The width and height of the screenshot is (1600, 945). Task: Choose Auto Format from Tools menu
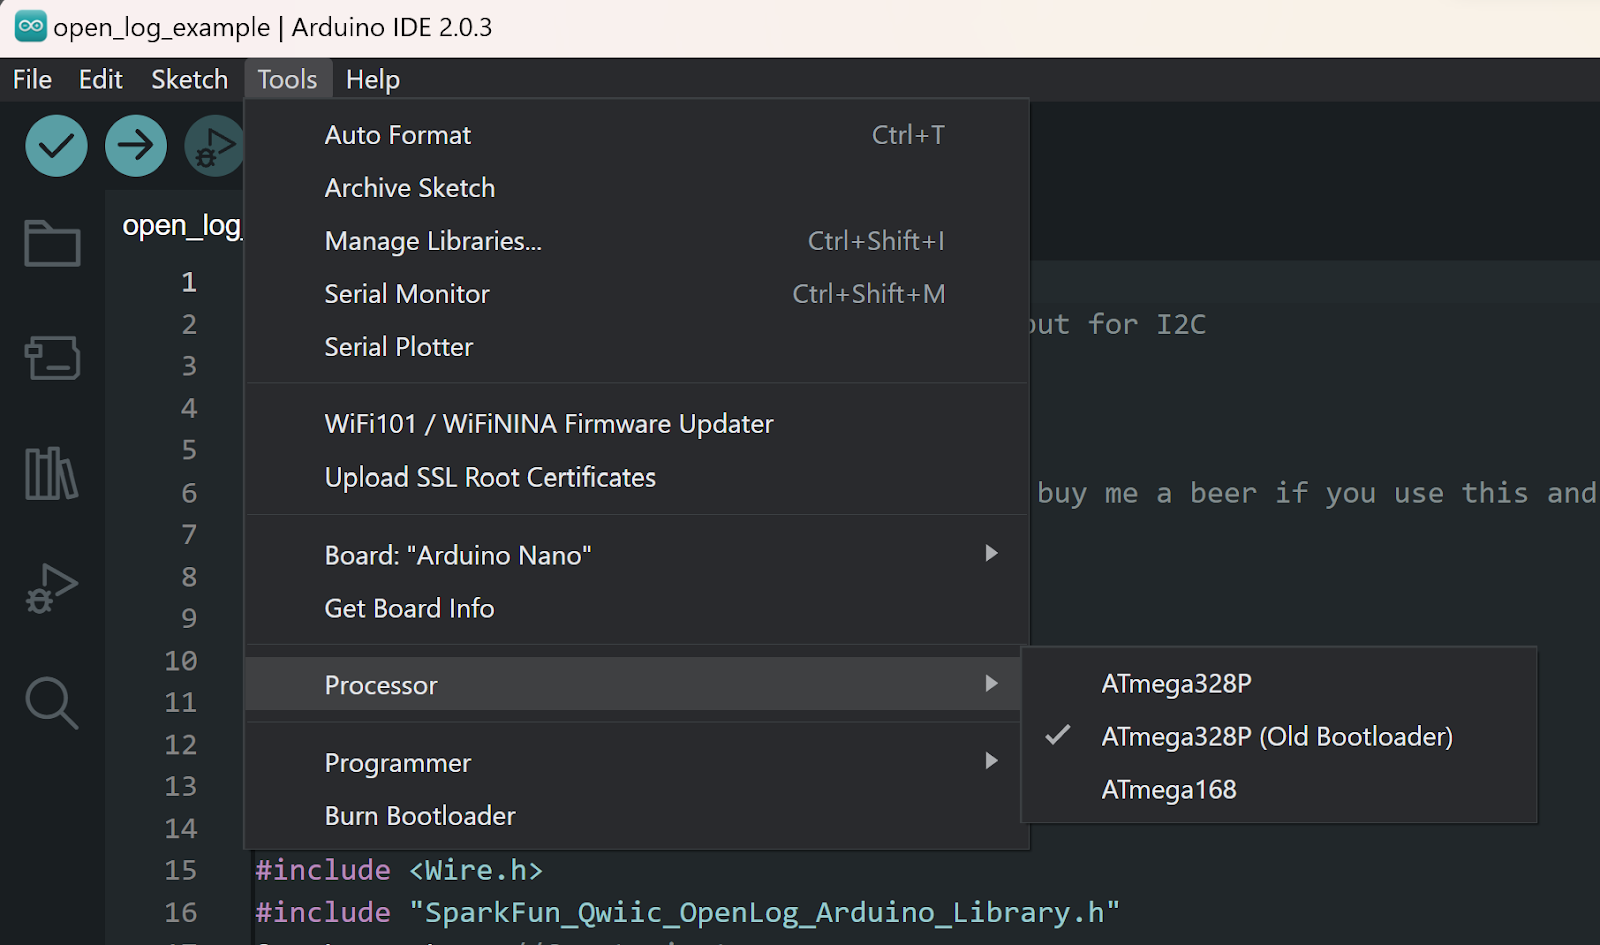coord(637,135)
